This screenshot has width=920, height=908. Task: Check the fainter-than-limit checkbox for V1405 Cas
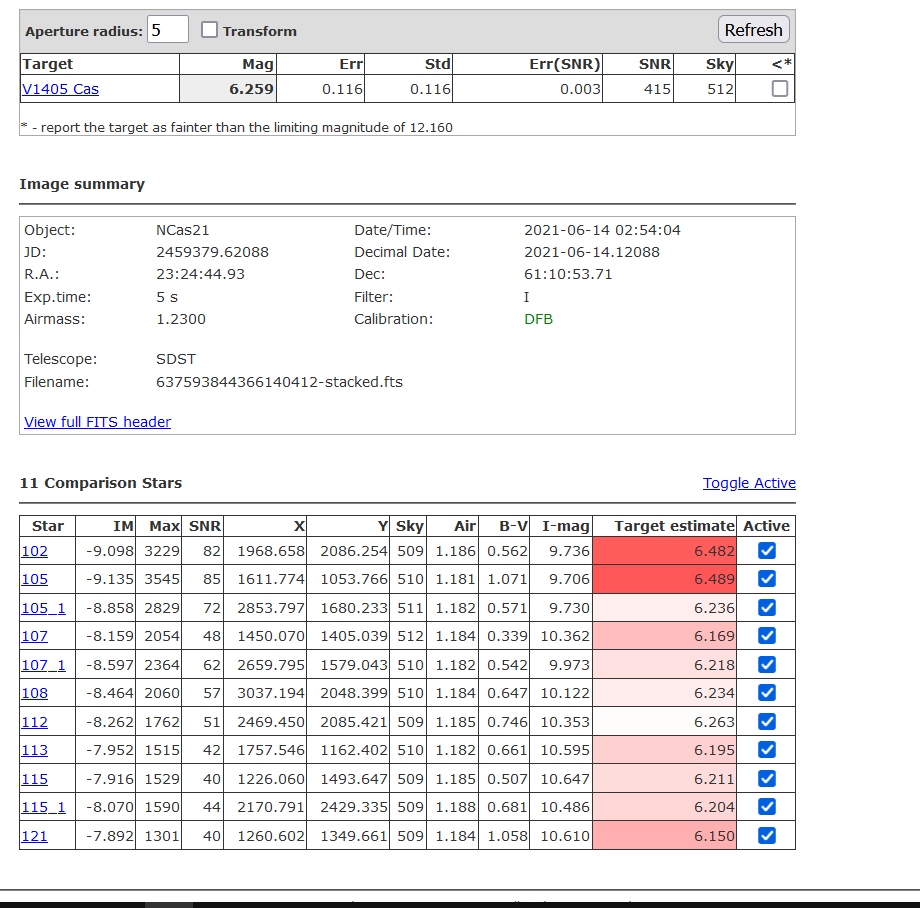pyautogui.click(x=780, y=89)
